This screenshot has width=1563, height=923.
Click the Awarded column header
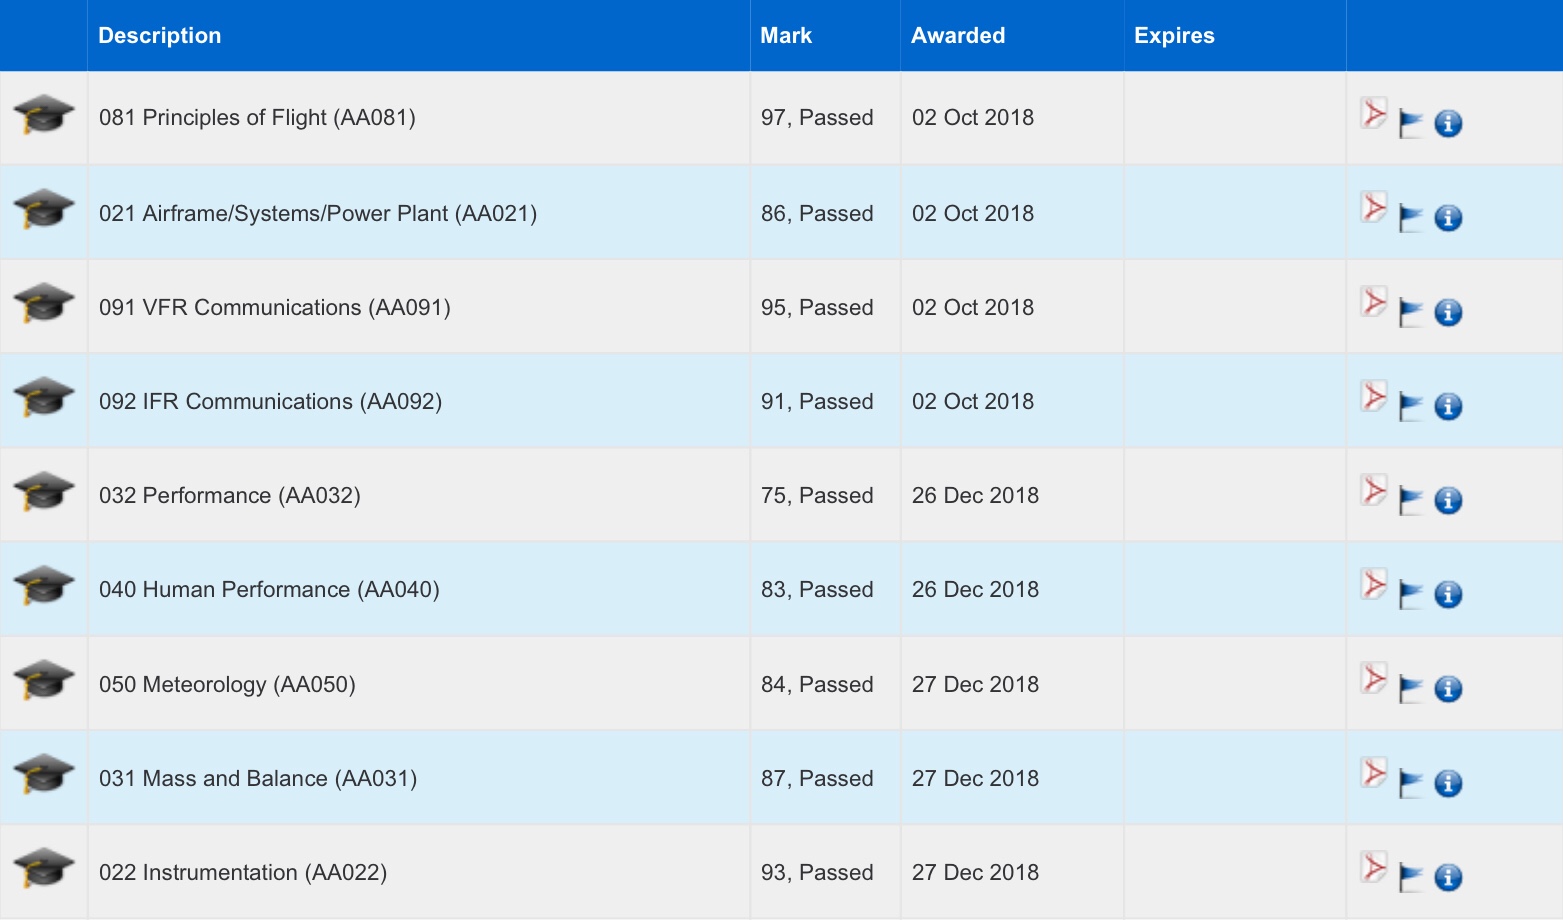958,36
